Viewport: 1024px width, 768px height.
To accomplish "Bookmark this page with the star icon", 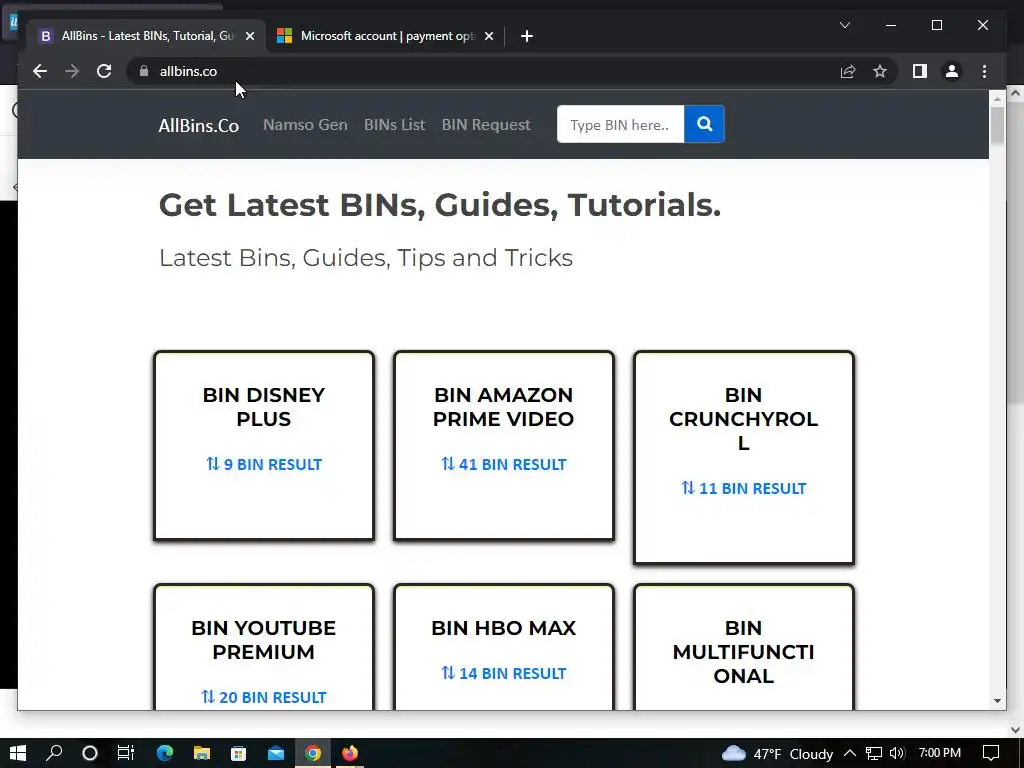I will [x=880, y=71].
